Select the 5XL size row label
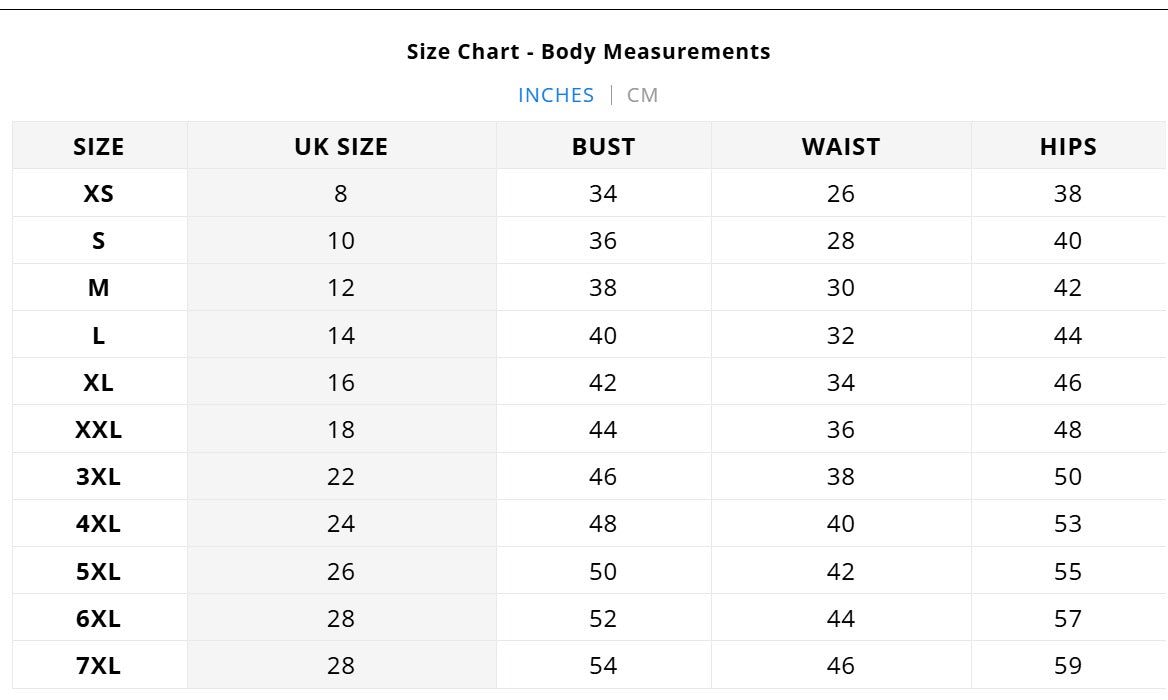Image resolution: width=1168 pixels, height=700 pixels. [x=98, y=571]
